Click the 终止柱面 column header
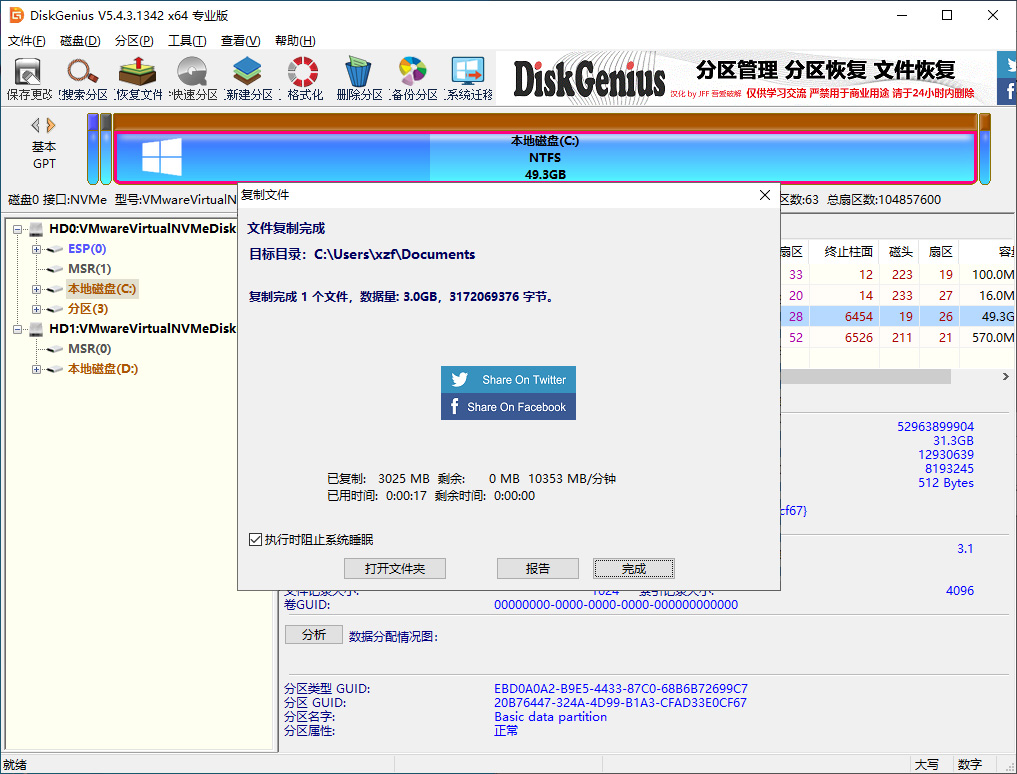Image resolution: width=1017 pixels, height=774 pixels. [x=848, y=252]
